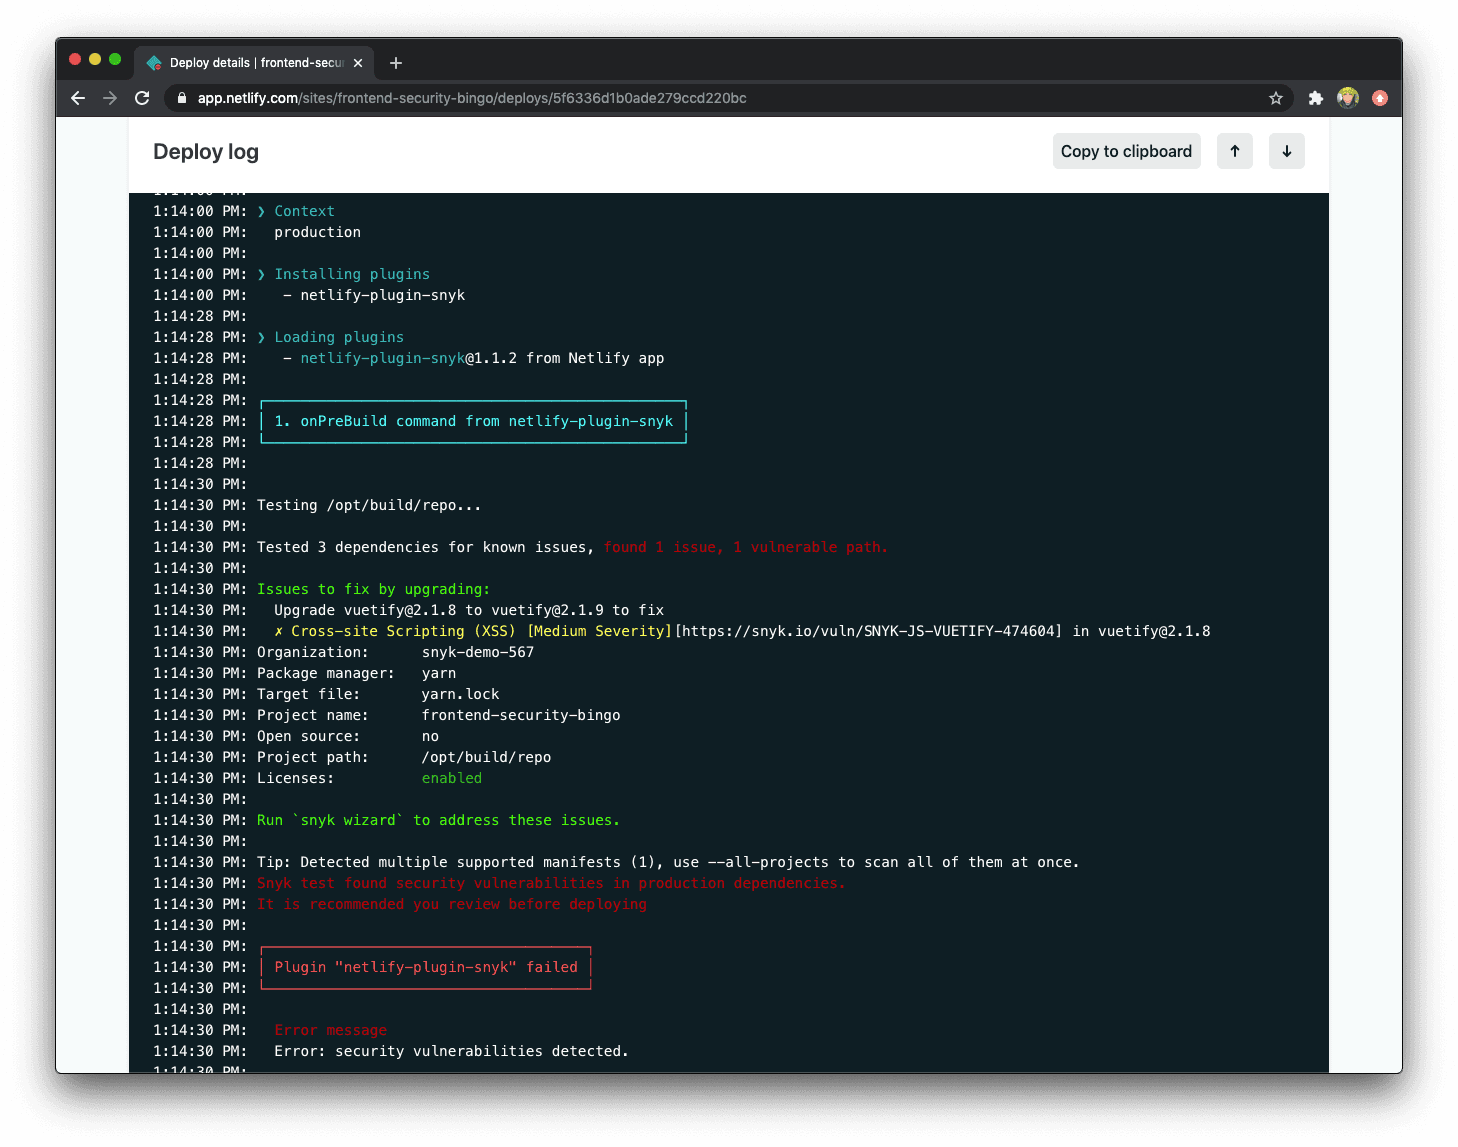Image resolution: width=1458 pixels, height=1147 pixels.
Task: View site information via the lock icon
Action: click(182, 98)
